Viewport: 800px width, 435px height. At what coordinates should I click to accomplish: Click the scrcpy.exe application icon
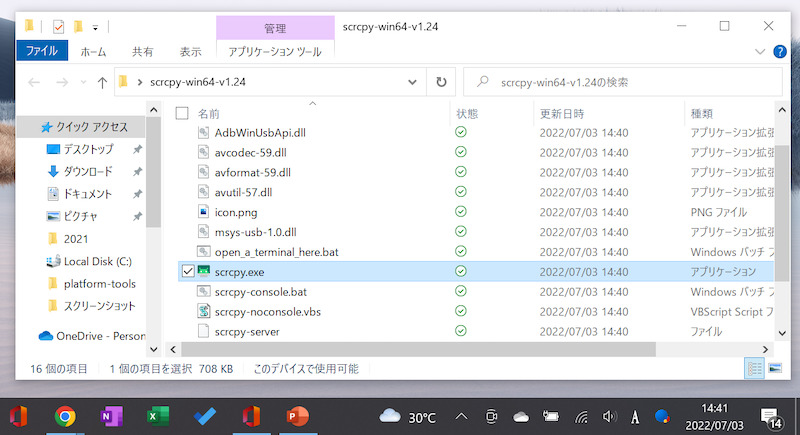pyautogui.click(x=203, y=271)
